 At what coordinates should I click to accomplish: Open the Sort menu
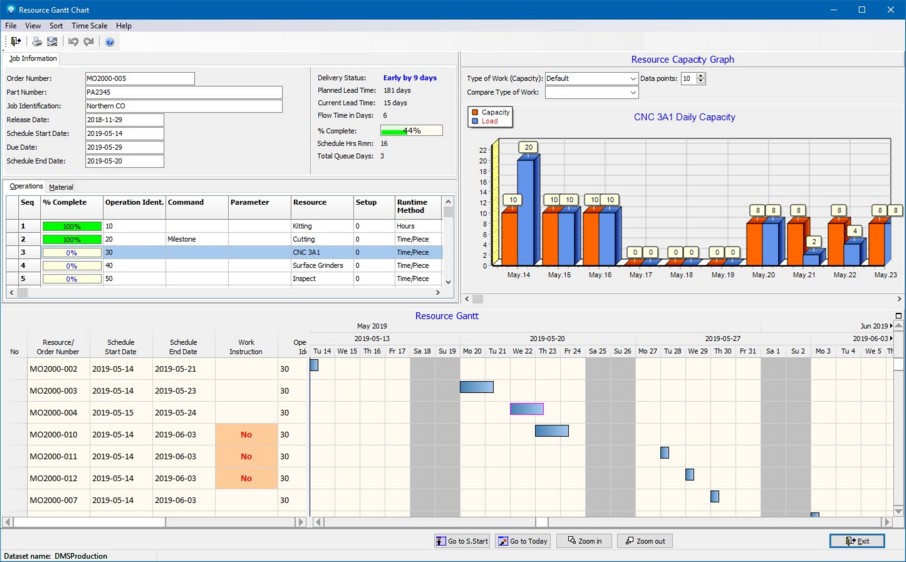pyautogui.click(x=56, y=26)
